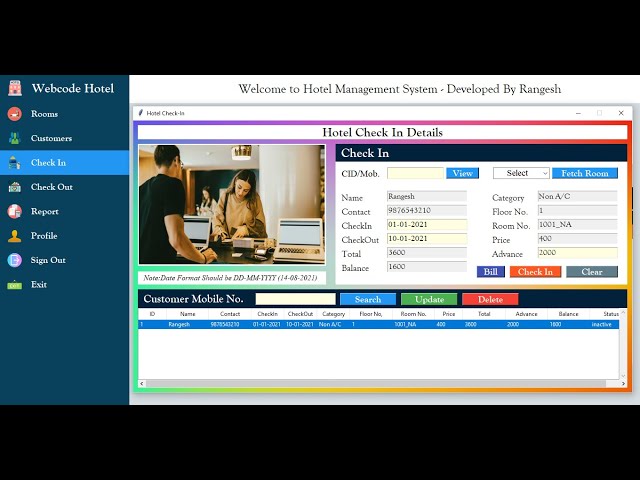
Task: Open the Report menu label
Action: (x=45, y=211)
